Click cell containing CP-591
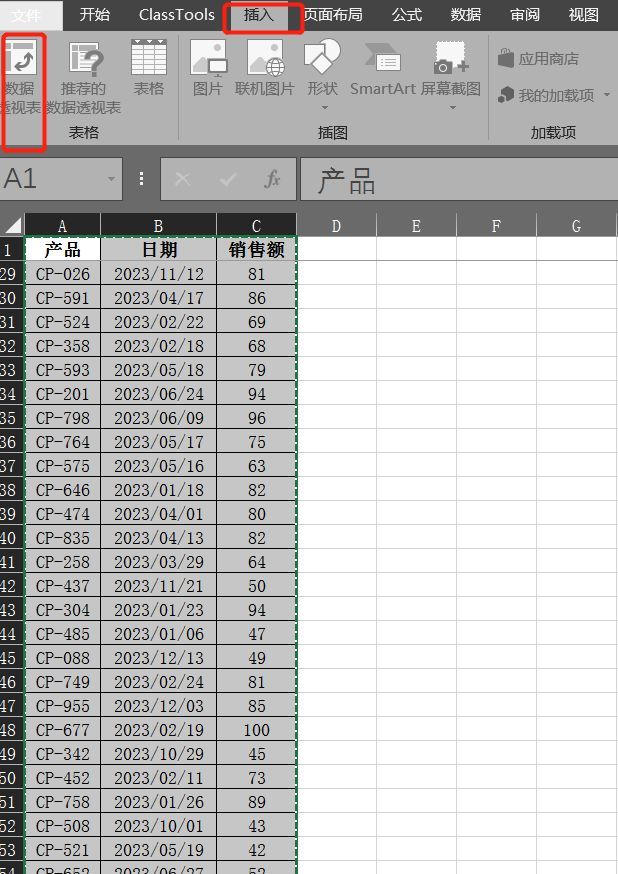This screenshot has height=874, width=618. 62,298
